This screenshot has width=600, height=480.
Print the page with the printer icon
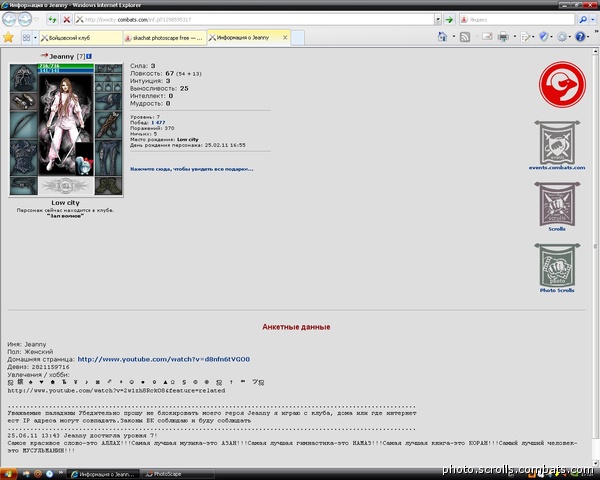point(503,37)
